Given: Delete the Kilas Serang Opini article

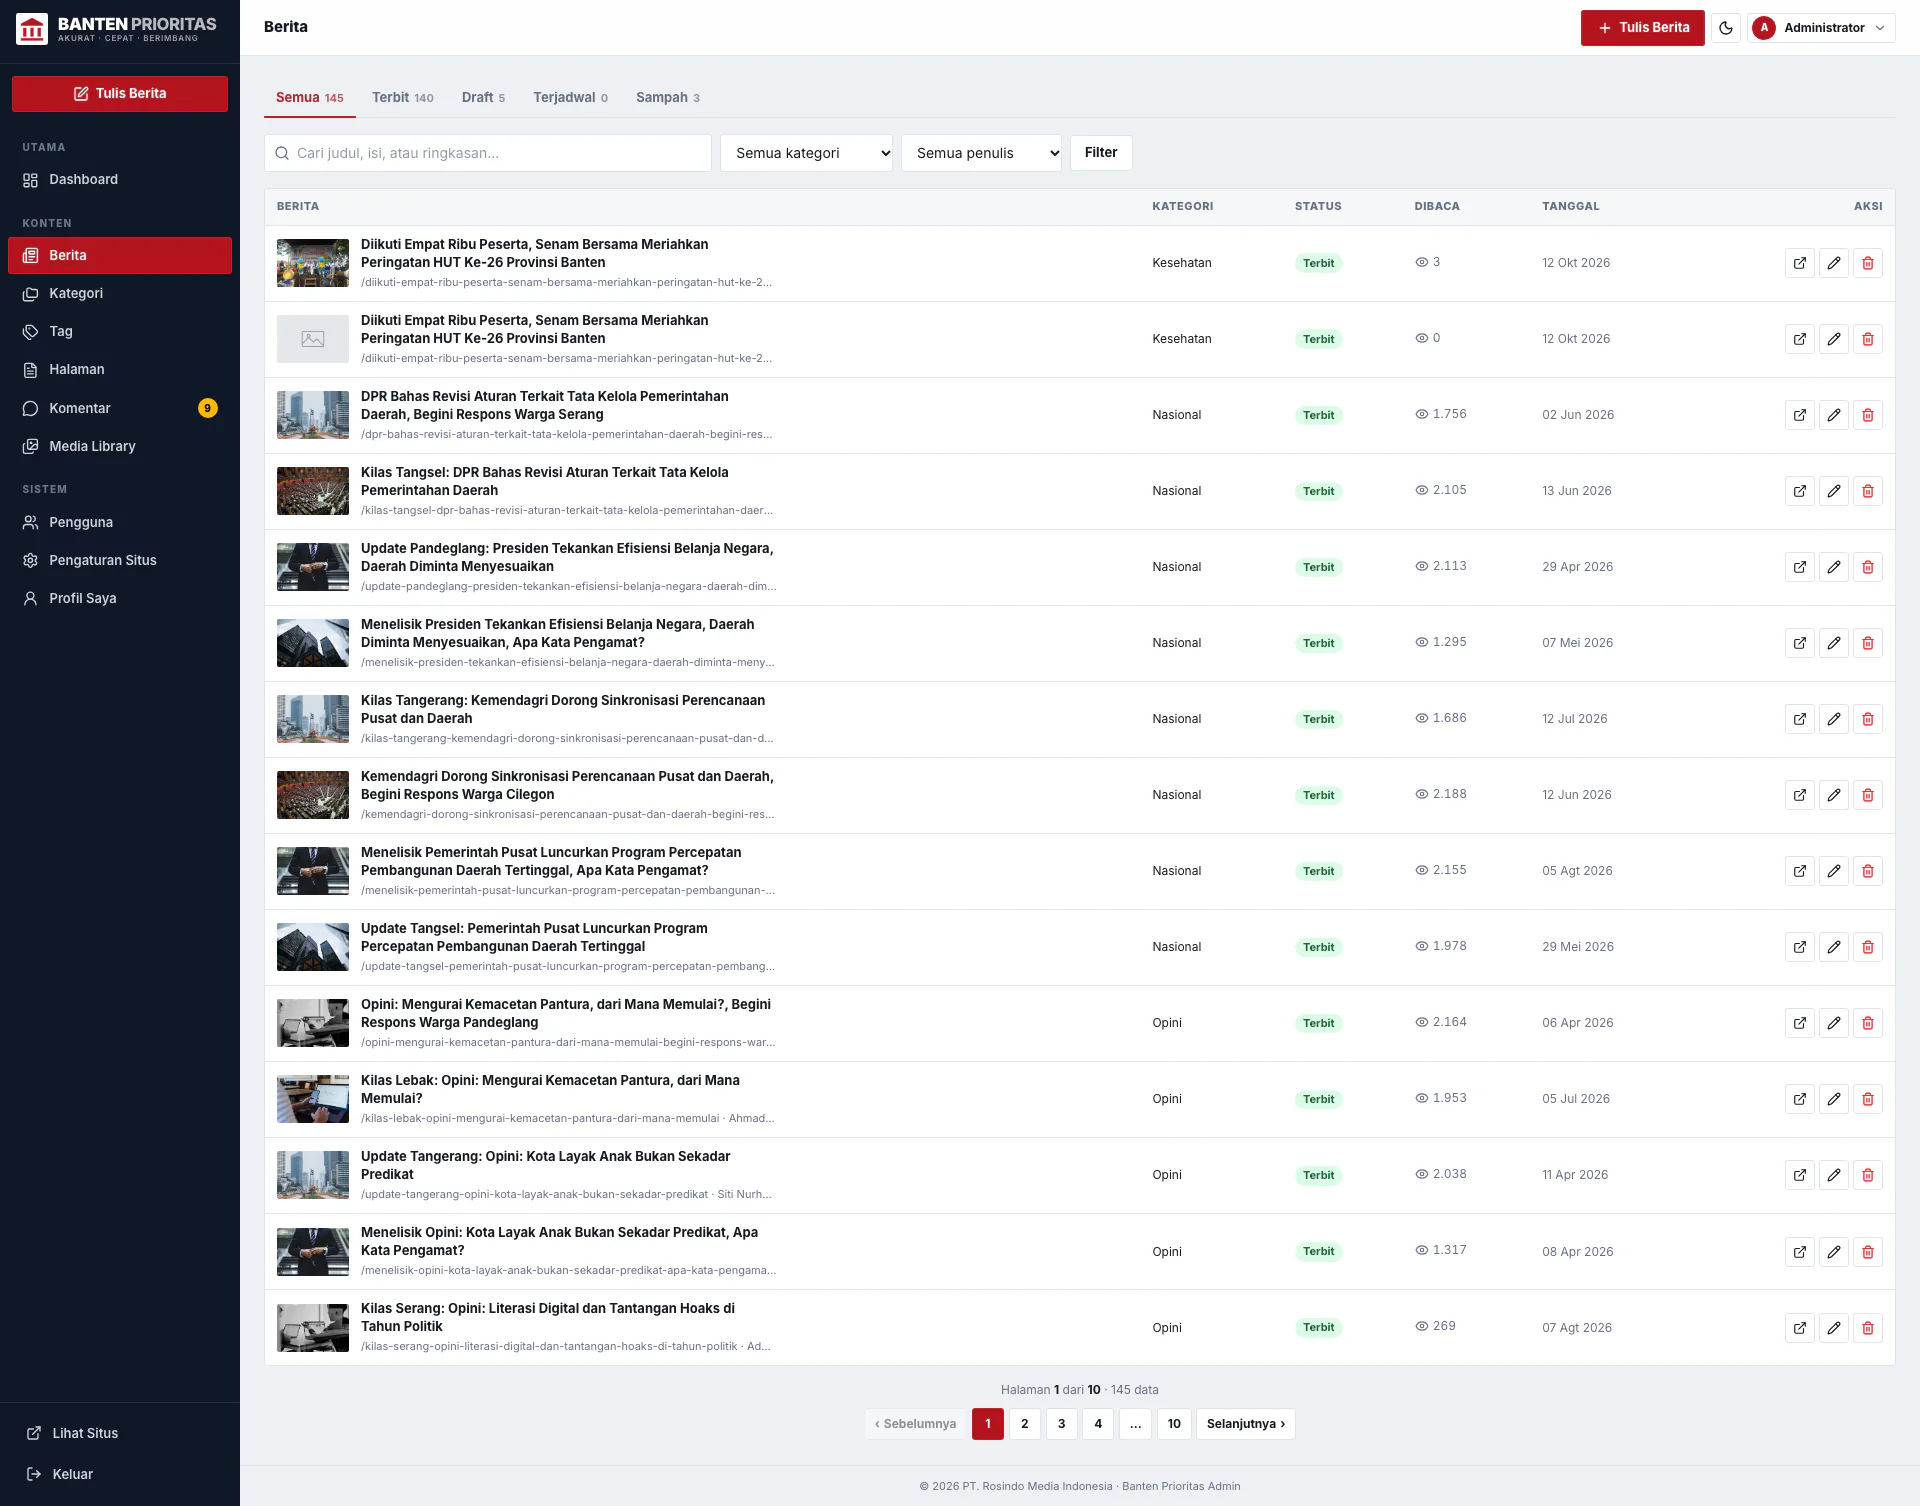Looking at the screenshot, I should (x=1868, y=1328).
